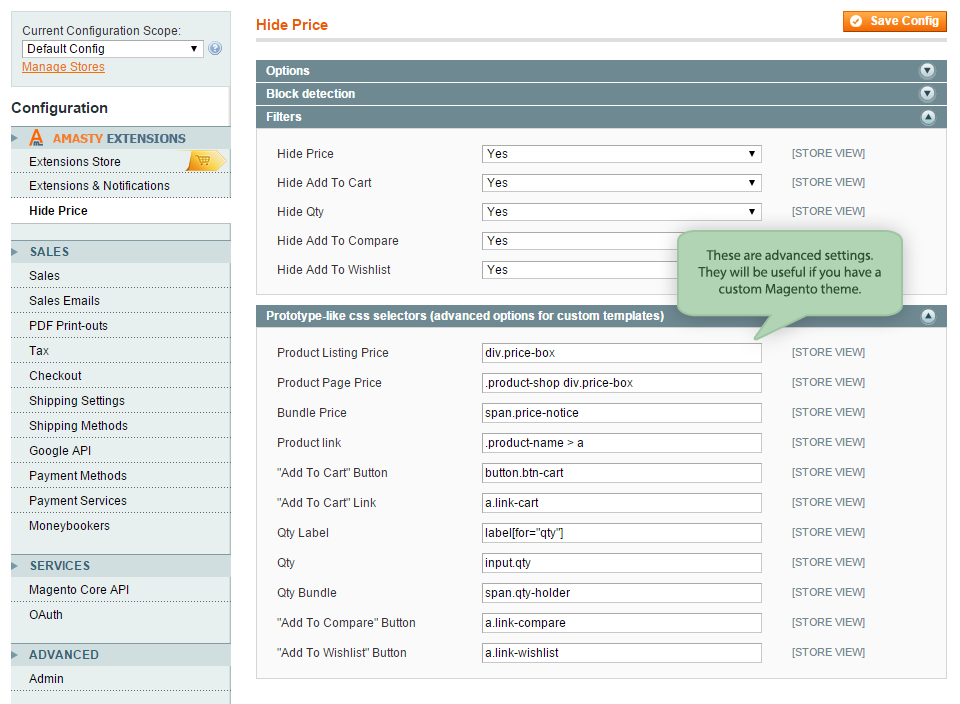
Task: Open OAuth configuration item
Action: (46, 615)
